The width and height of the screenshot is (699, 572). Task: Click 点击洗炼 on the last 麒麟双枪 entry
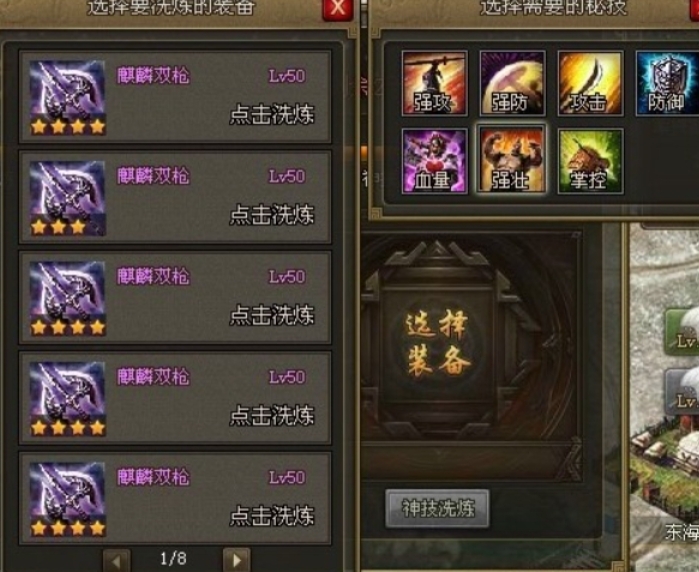[x=272, y=516]
